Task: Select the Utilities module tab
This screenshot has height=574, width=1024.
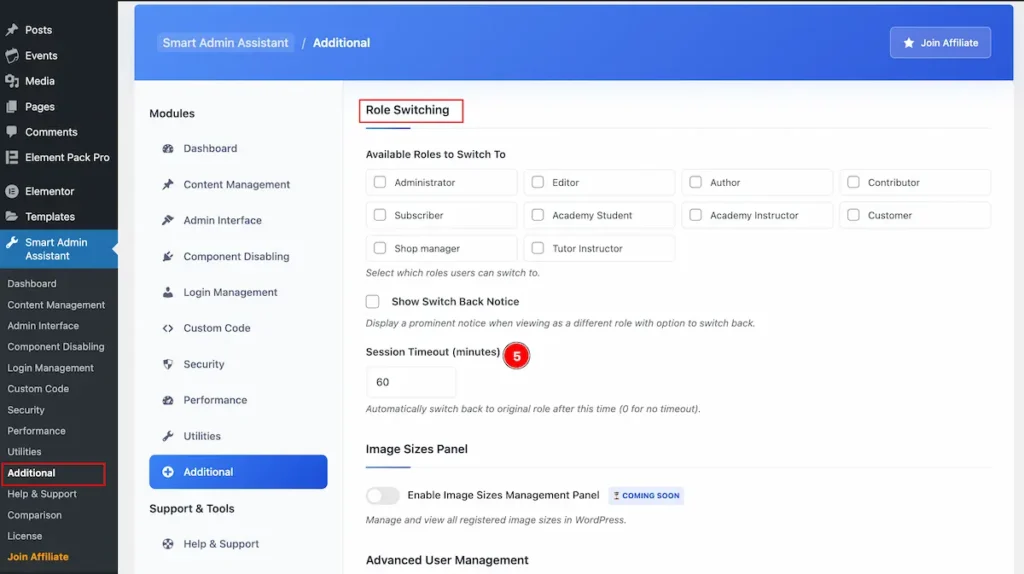Action: pos(238,436)
